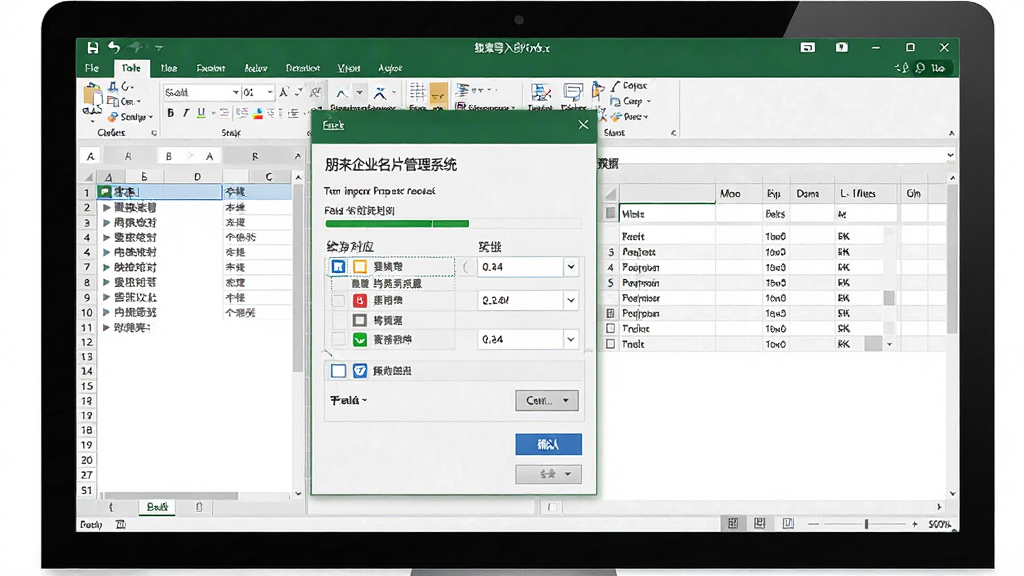Click the faded Redo arrow icon
The width and height of the screenshot is (1024, 576).
tap(136, 47)
